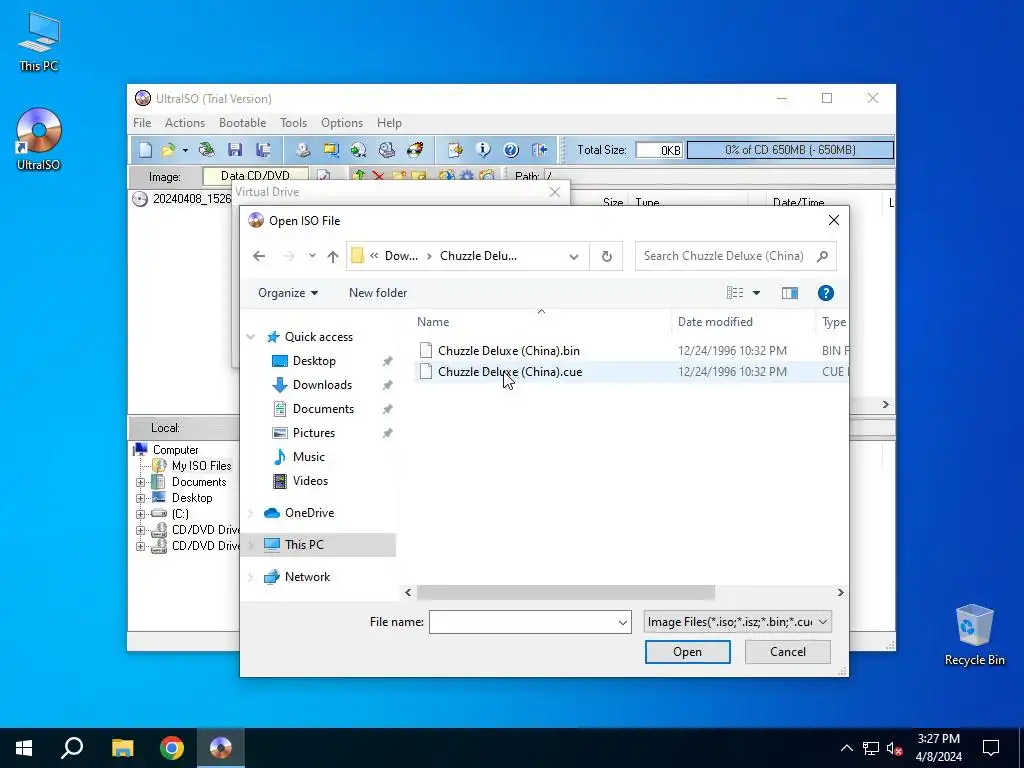Click the New folder button
This screenshot has height=768, width=1024.
tap(378, 293)
